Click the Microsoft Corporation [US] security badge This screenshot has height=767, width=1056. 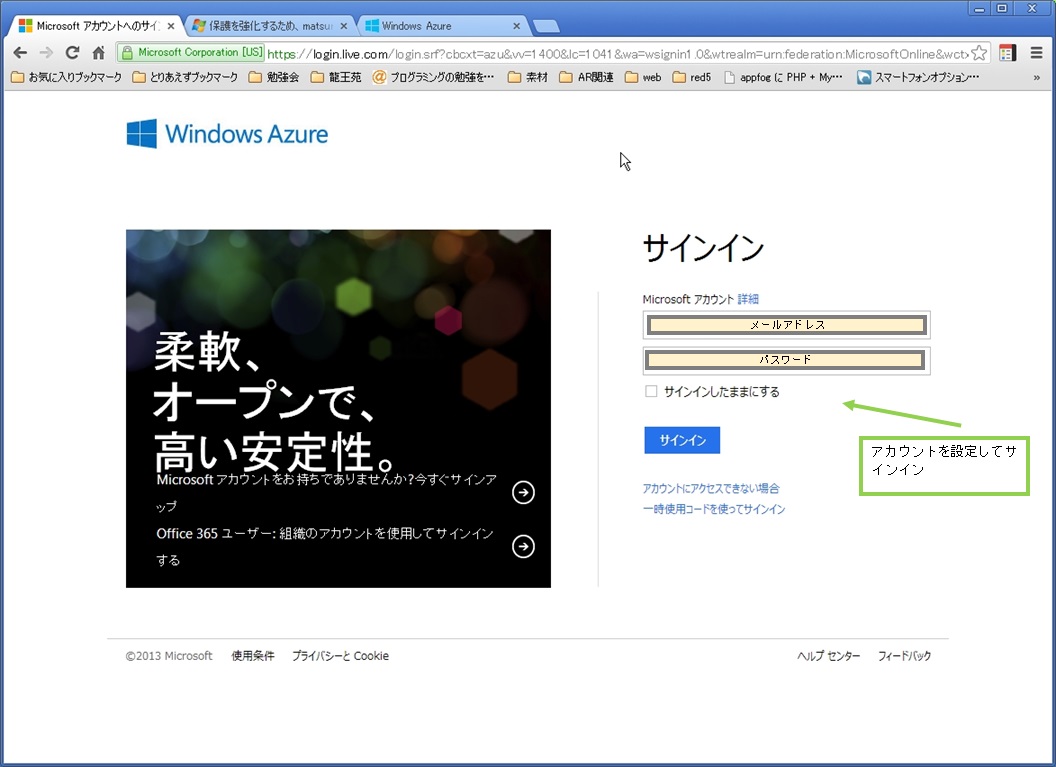[192, 53]
